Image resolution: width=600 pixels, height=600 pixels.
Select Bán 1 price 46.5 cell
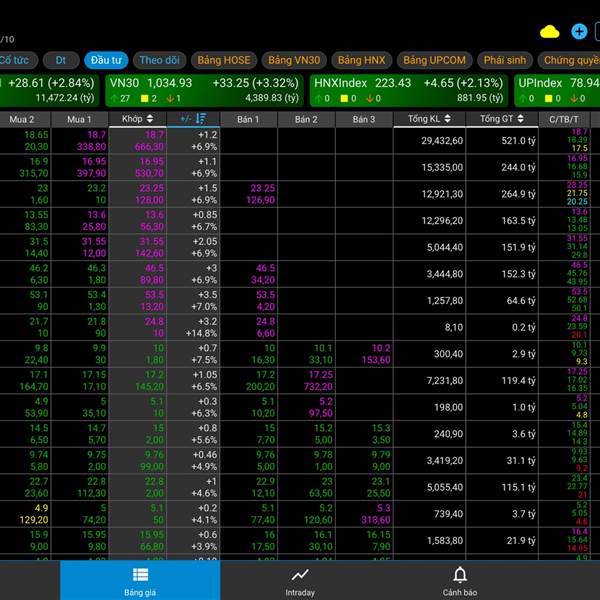pos(266,268)
